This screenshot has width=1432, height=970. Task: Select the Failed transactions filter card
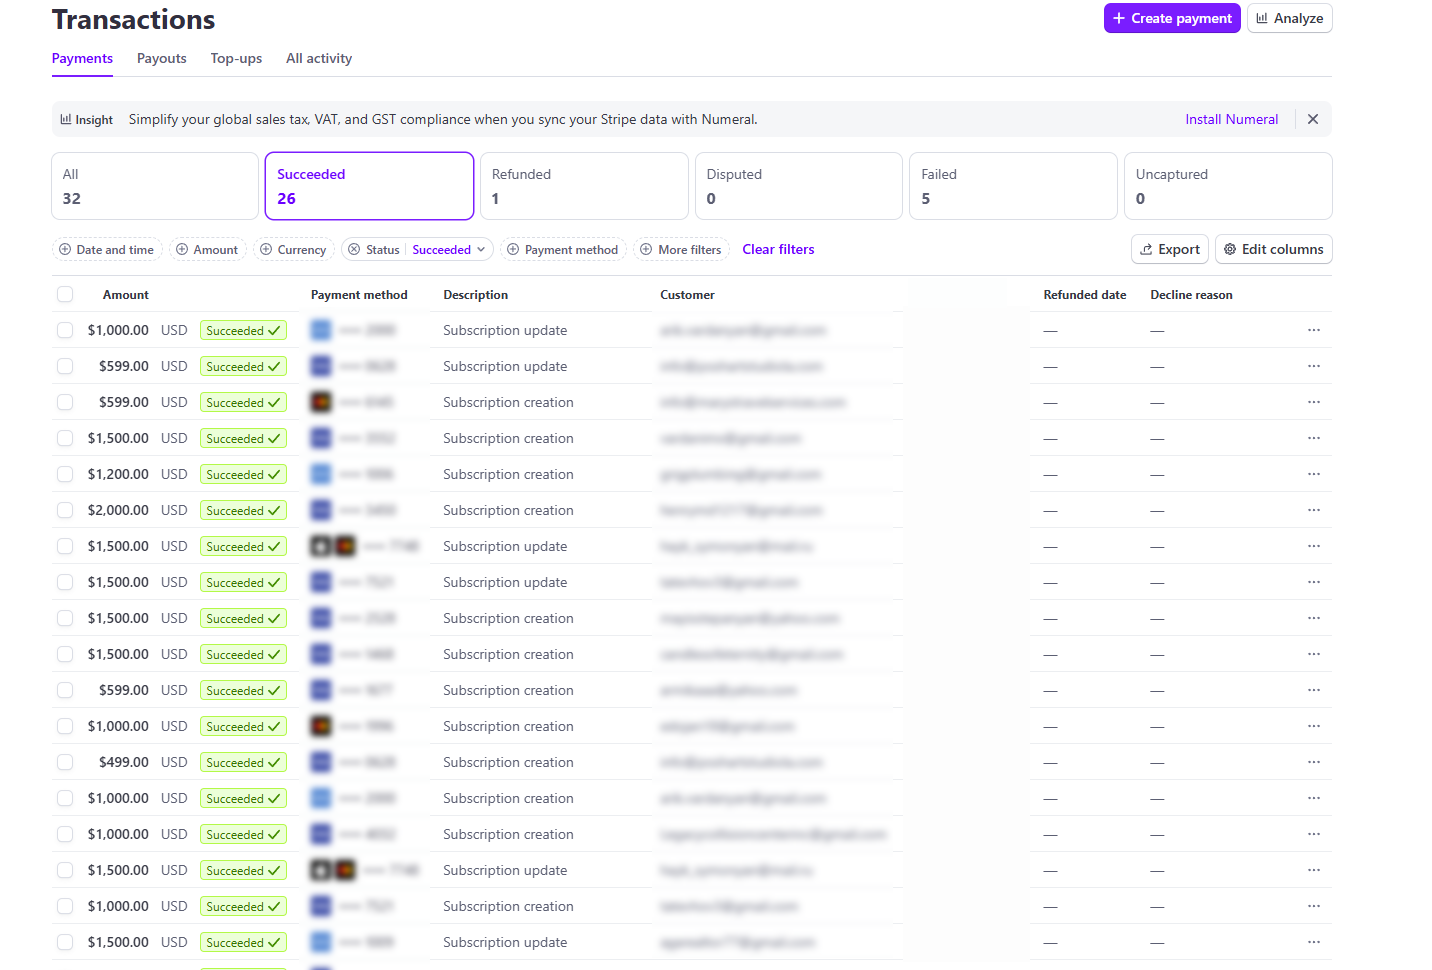pyautogui.click(x=1012, y=186)
